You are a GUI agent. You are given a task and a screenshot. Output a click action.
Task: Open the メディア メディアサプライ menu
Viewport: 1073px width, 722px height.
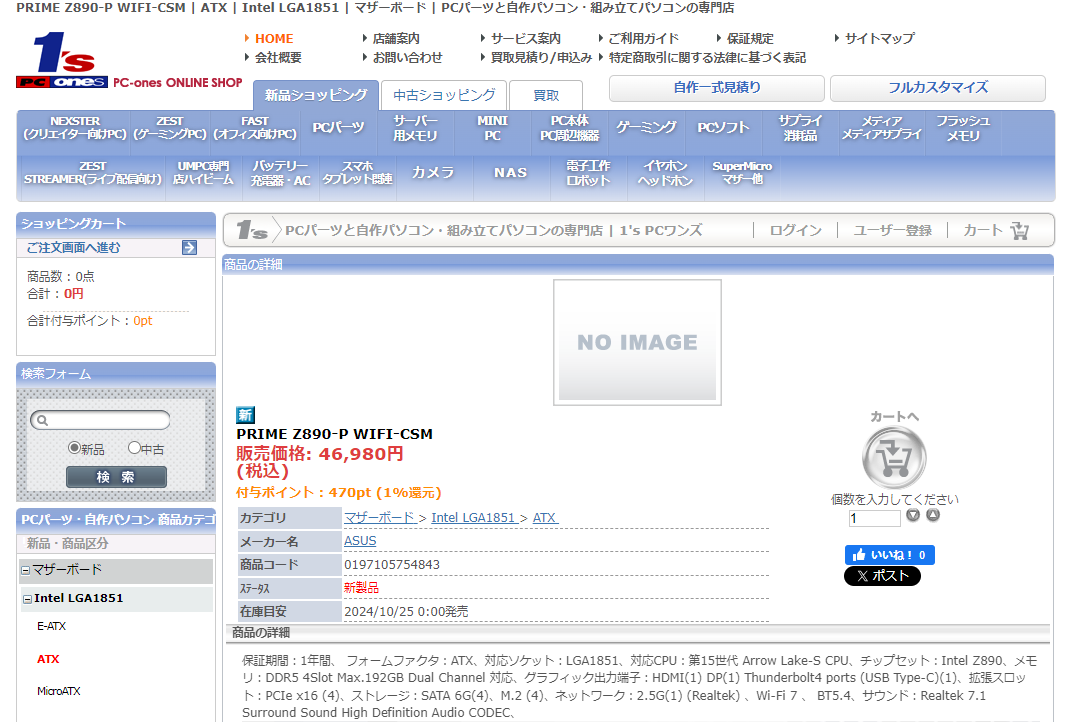click(x=881, y=128)
